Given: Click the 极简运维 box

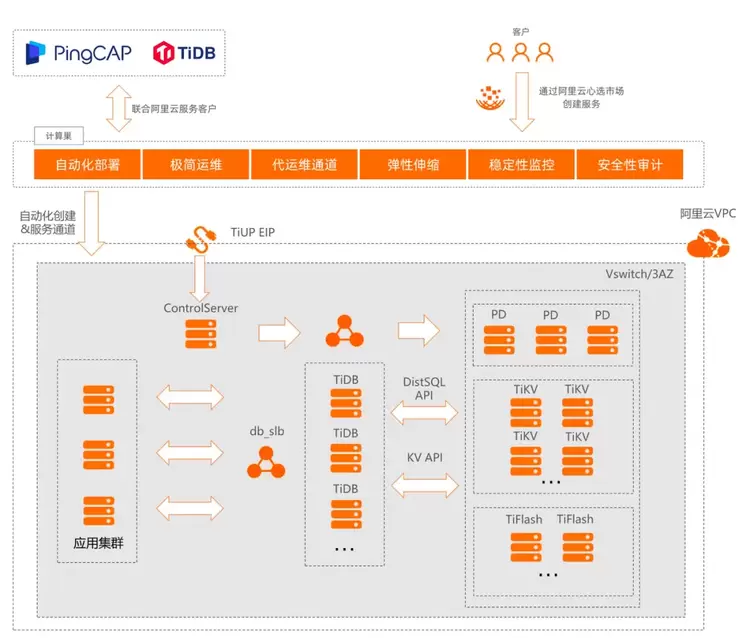Looking at the screenshot, I should pyautogui.click(x=195, y=165).
